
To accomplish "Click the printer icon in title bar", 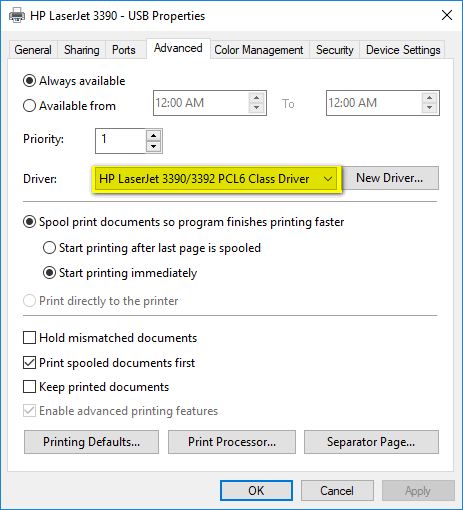I will (17, 16).
